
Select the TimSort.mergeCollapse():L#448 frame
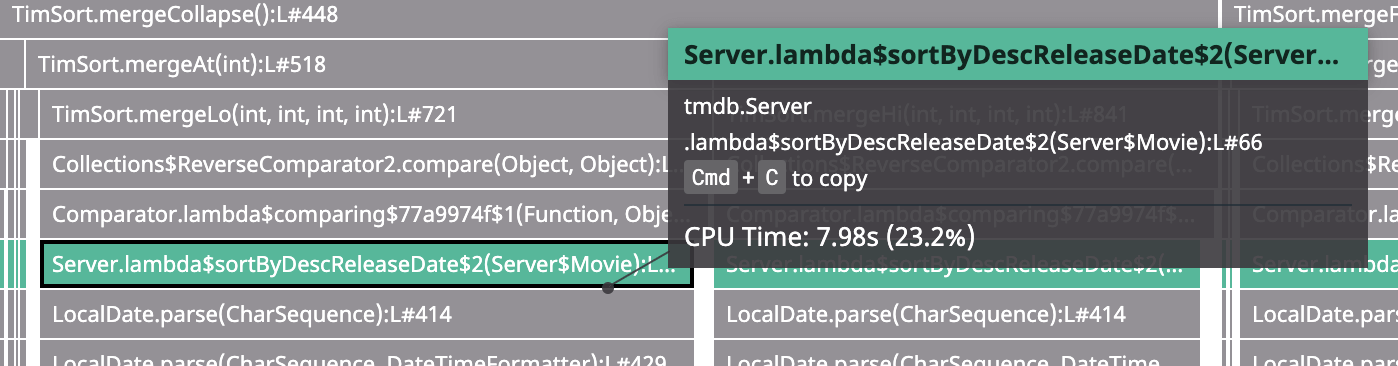[608, 15]
